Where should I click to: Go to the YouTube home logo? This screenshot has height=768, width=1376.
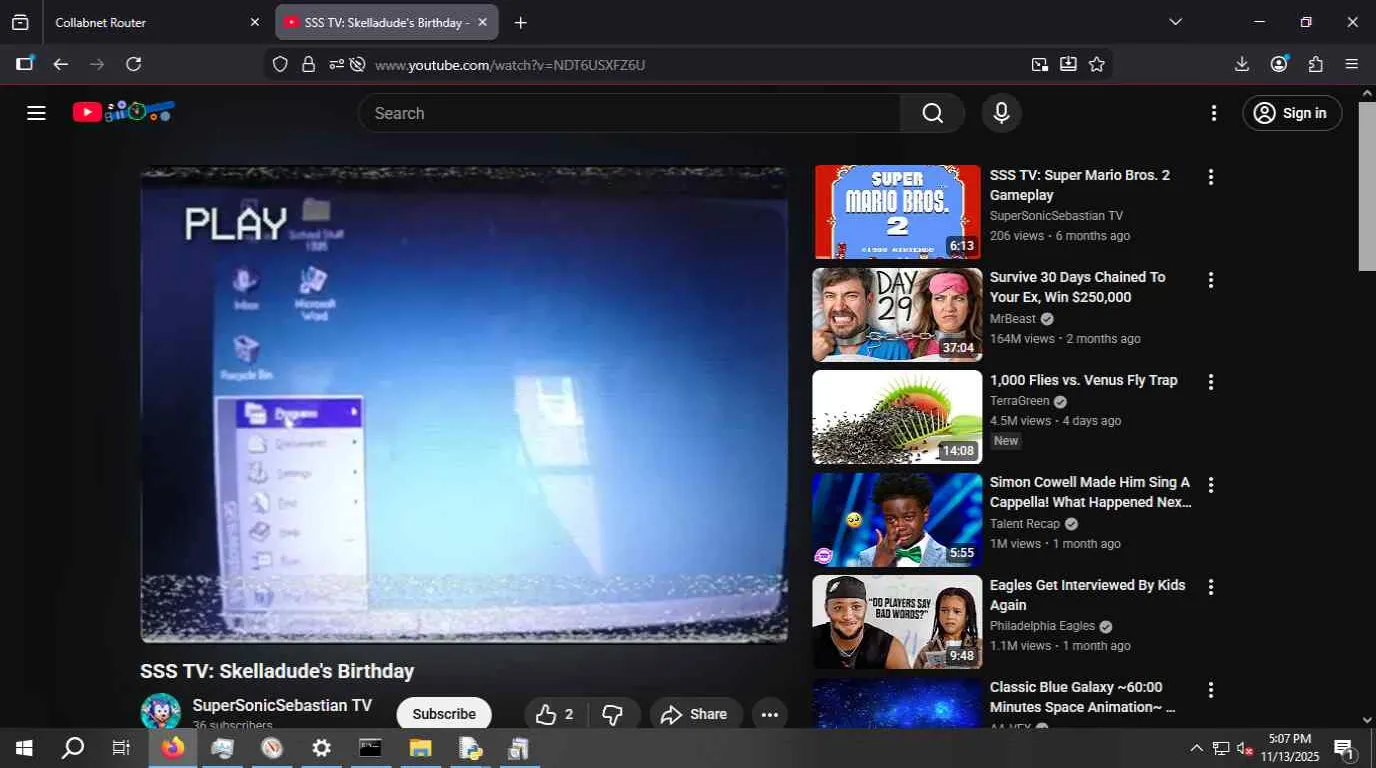pos(124,112)
